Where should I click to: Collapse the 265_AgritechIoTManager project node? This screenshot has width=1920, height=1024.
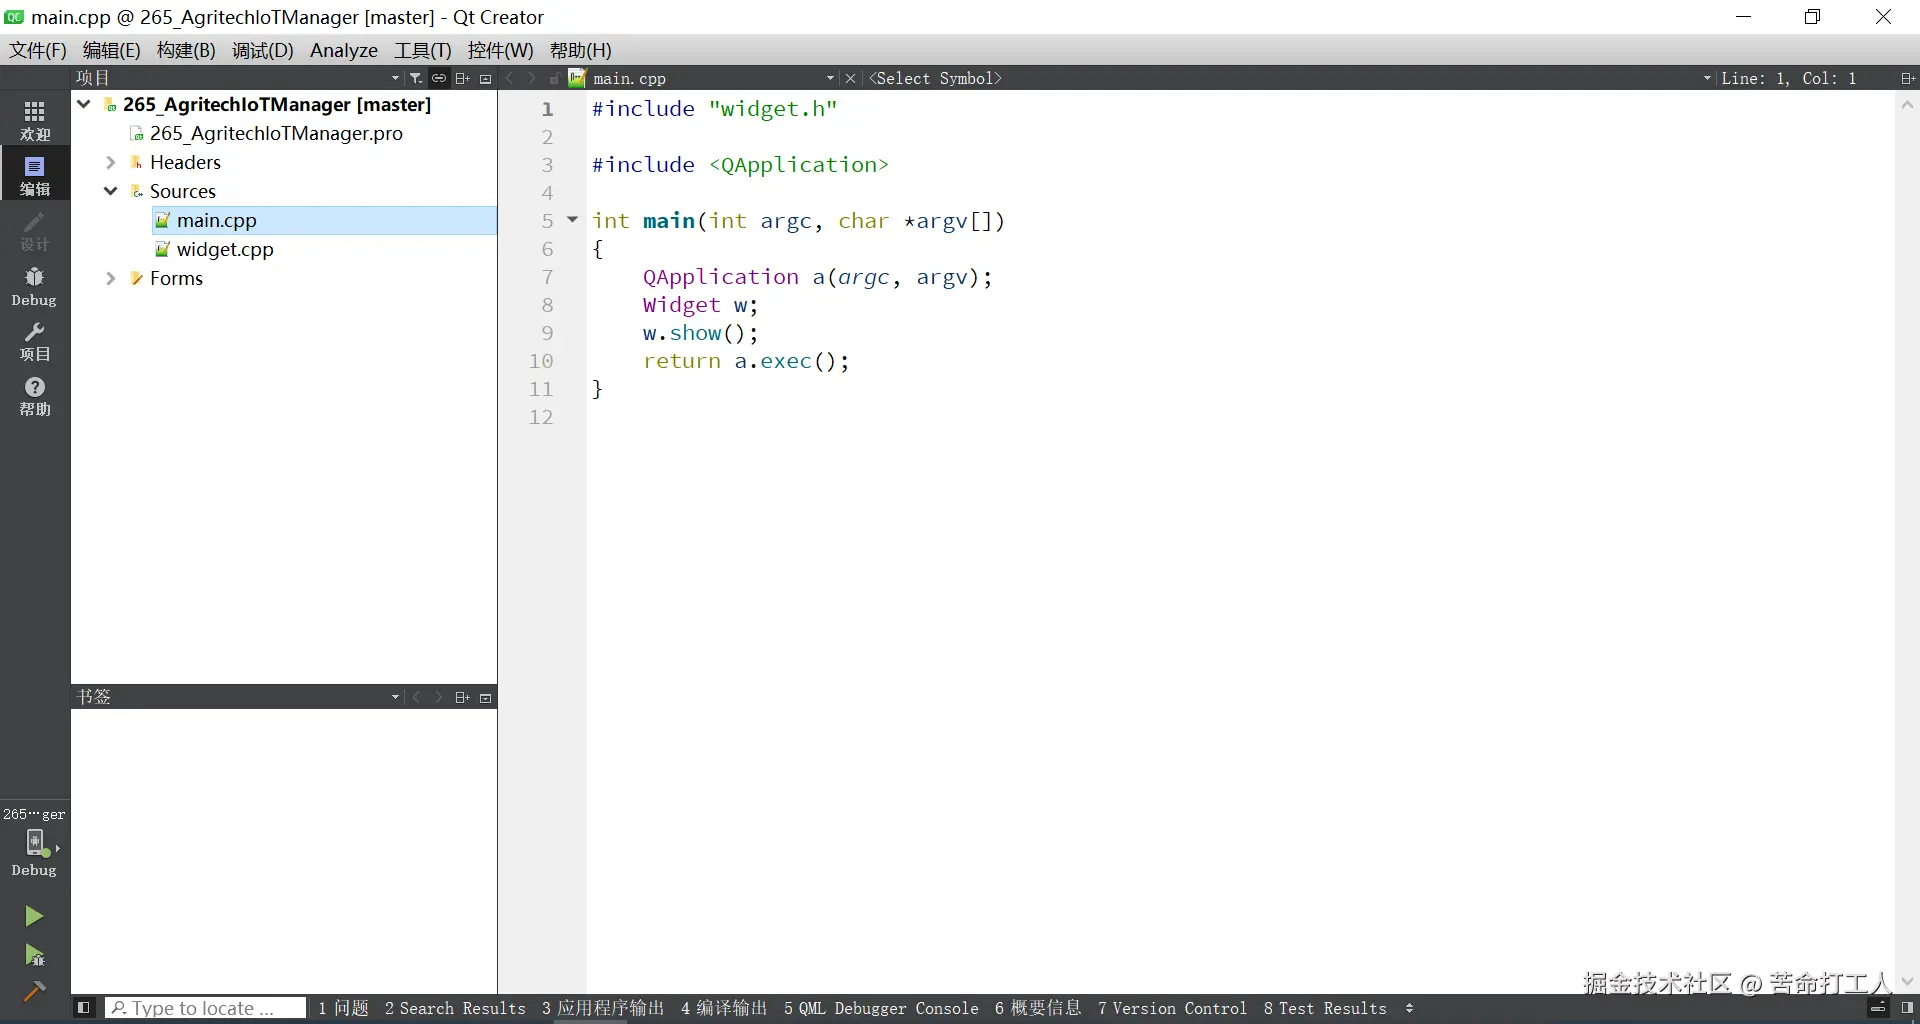coord(84,104)
